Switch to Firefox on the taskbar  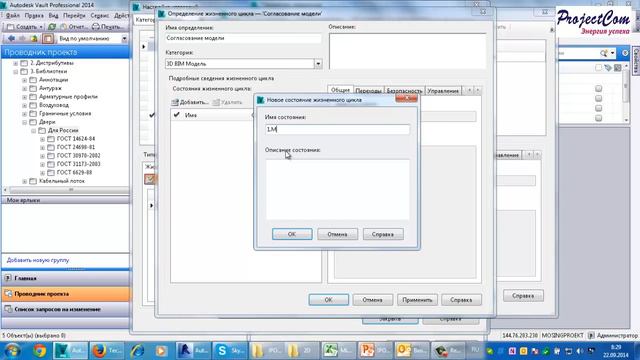point(107,351)
